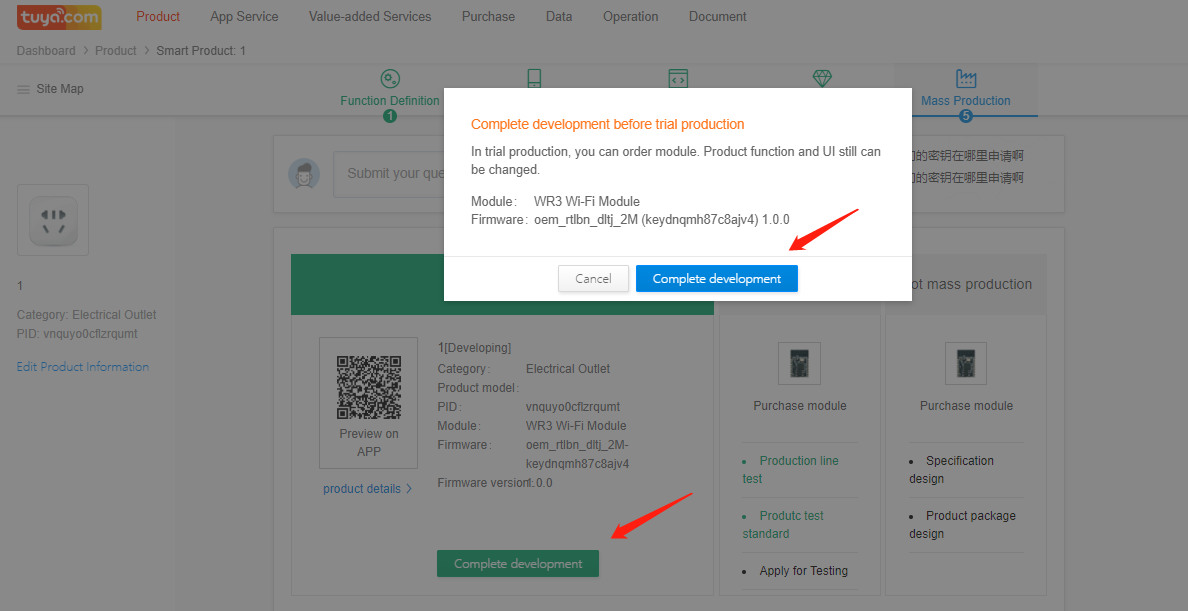Click the support avatar icon
This screenshot has width=1188, height=611.
point(304,174)
